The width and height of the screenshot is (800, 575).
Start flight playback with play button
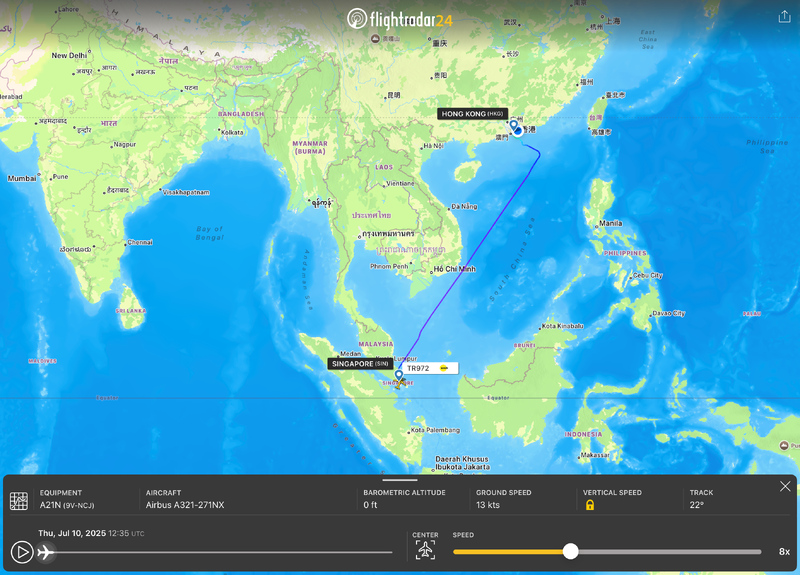click(22, 552)
